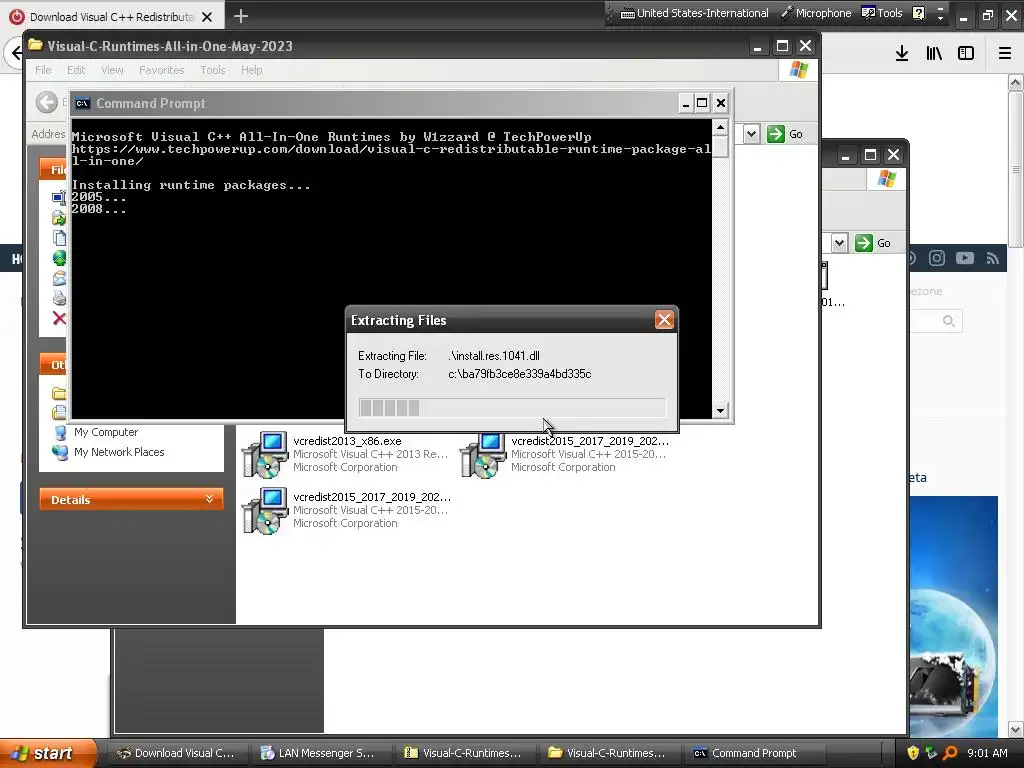Select the bottom-left vcredist2015_2017_2019 installer icon
The width and height of the screenshot is (1024, 768).
point(265,511)
